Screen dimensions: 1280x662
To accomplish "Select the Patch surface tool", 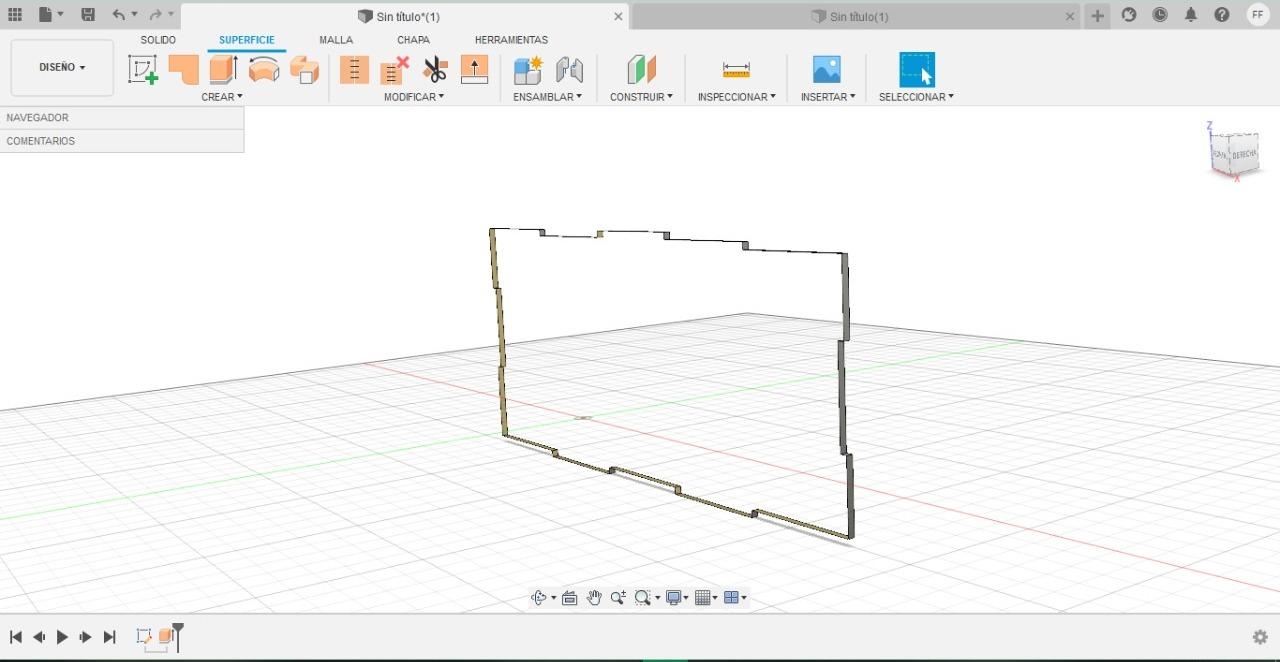I will [183, 69].
